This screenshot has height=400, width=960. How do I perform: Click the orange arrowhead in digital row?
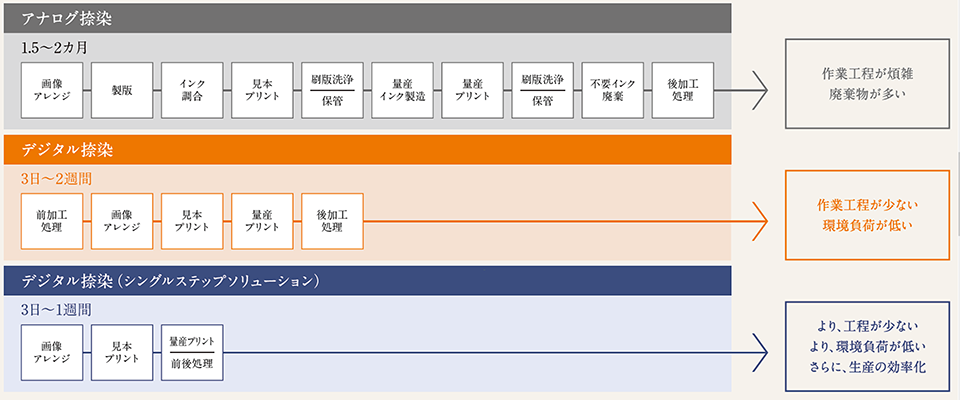pos(760,220)
